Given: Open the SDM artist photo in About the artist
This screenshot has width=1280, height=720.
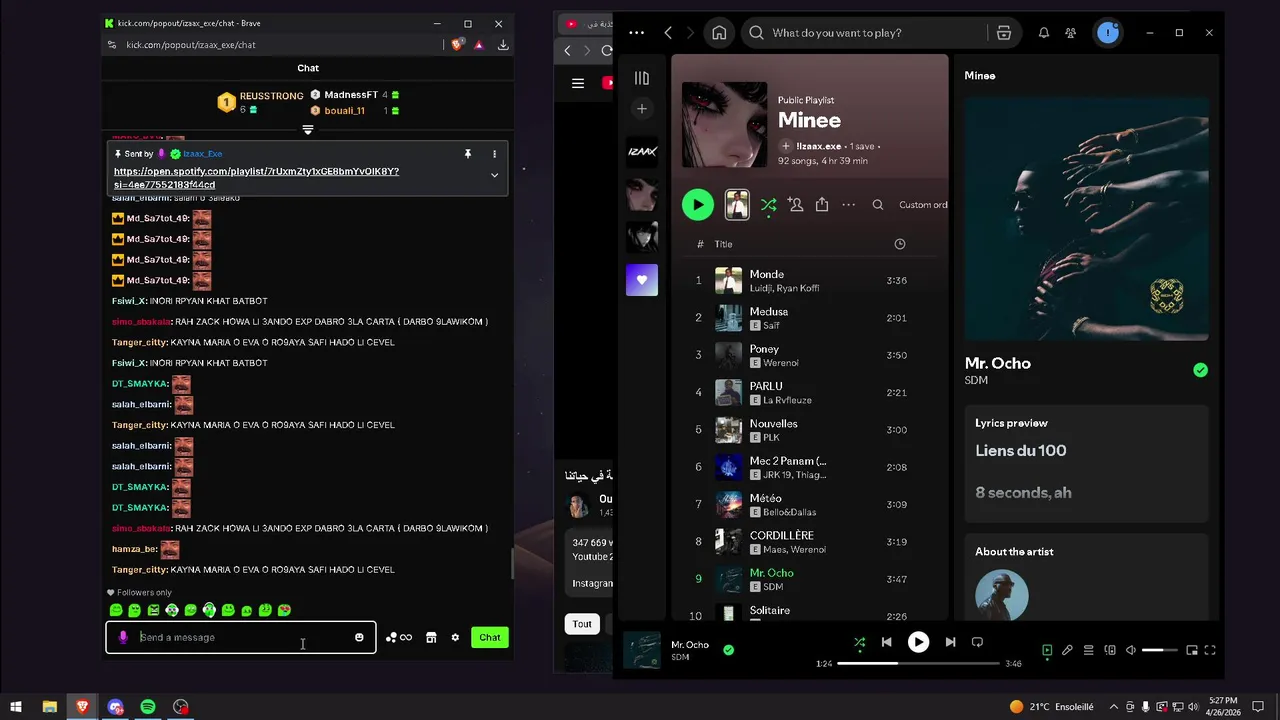Looking at the screenshot, I should click(x=1002, y=595).
